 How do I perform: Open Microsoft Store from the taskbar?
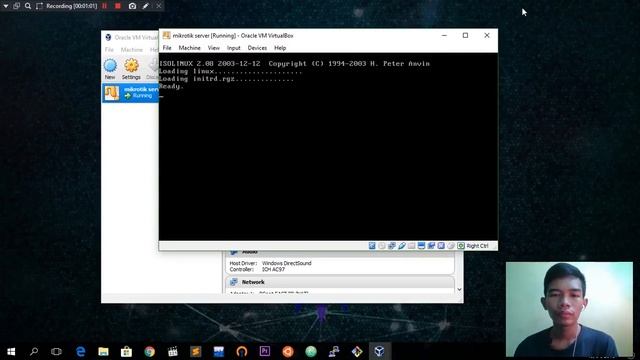tap(126, 351)
